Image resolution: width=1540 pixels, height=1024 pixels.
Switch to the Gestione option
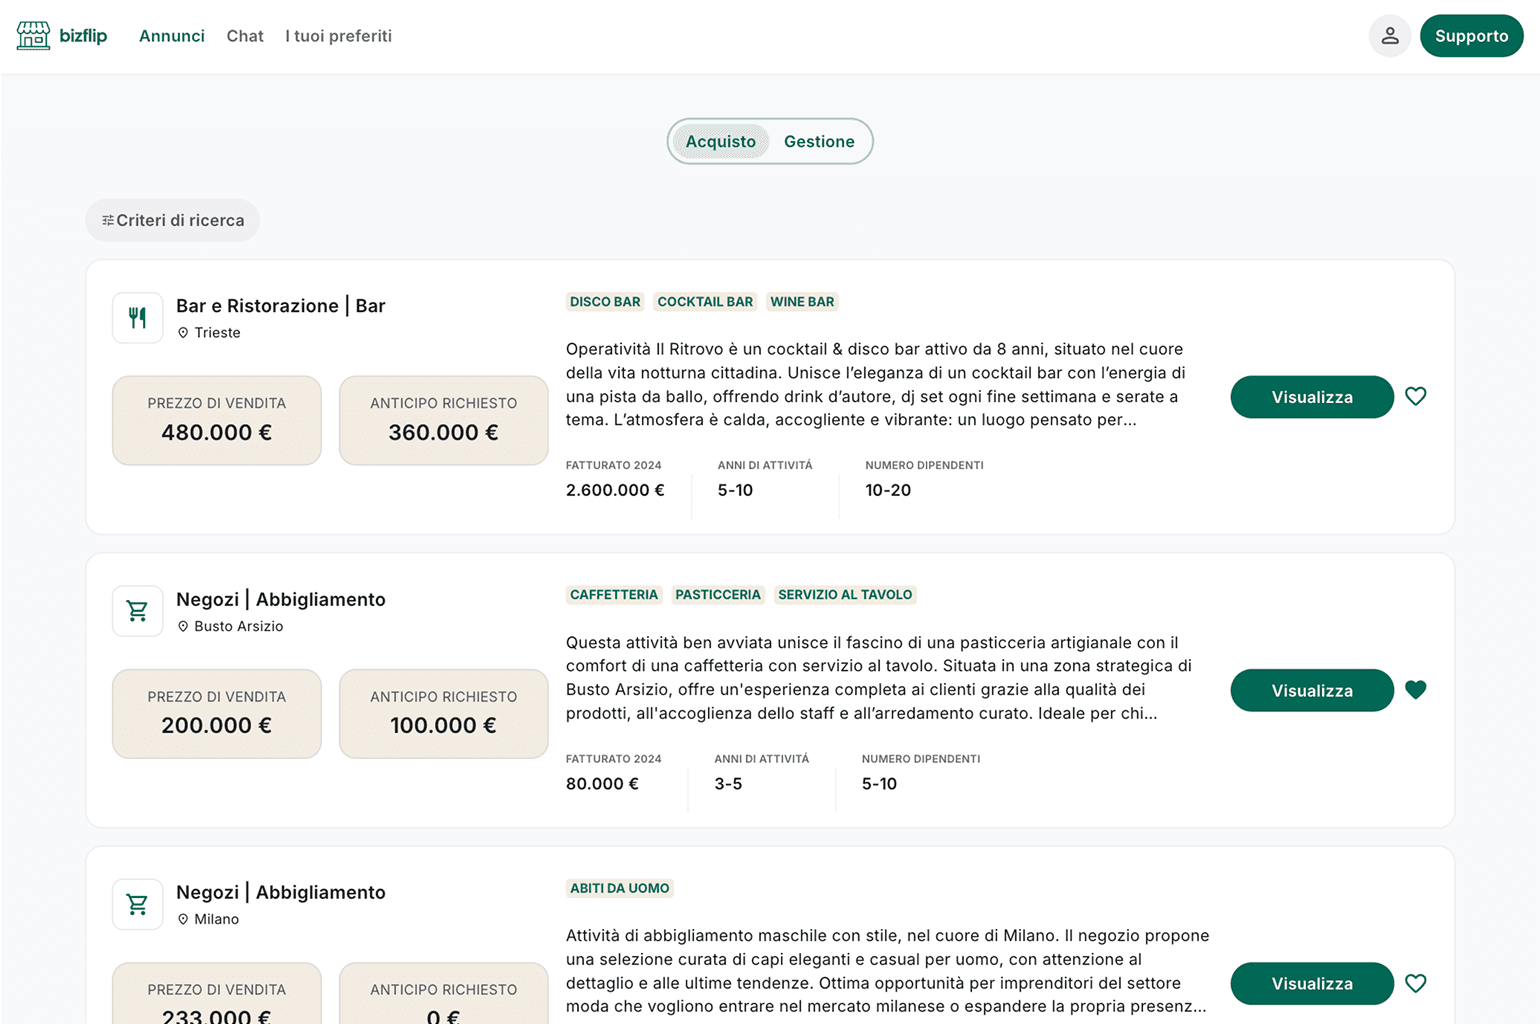coord(818,142)
